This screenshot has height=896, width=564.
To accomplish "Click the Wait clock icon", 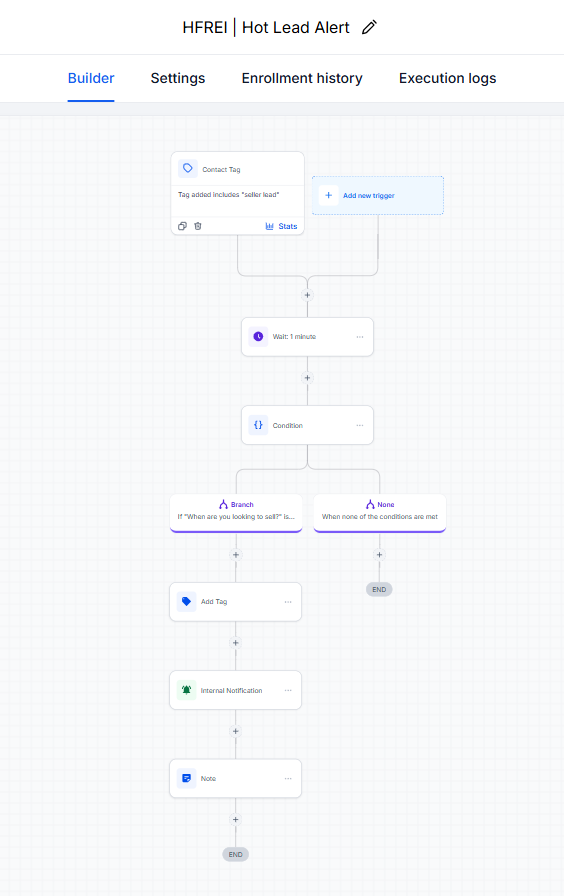I will (x=258, y=337).
